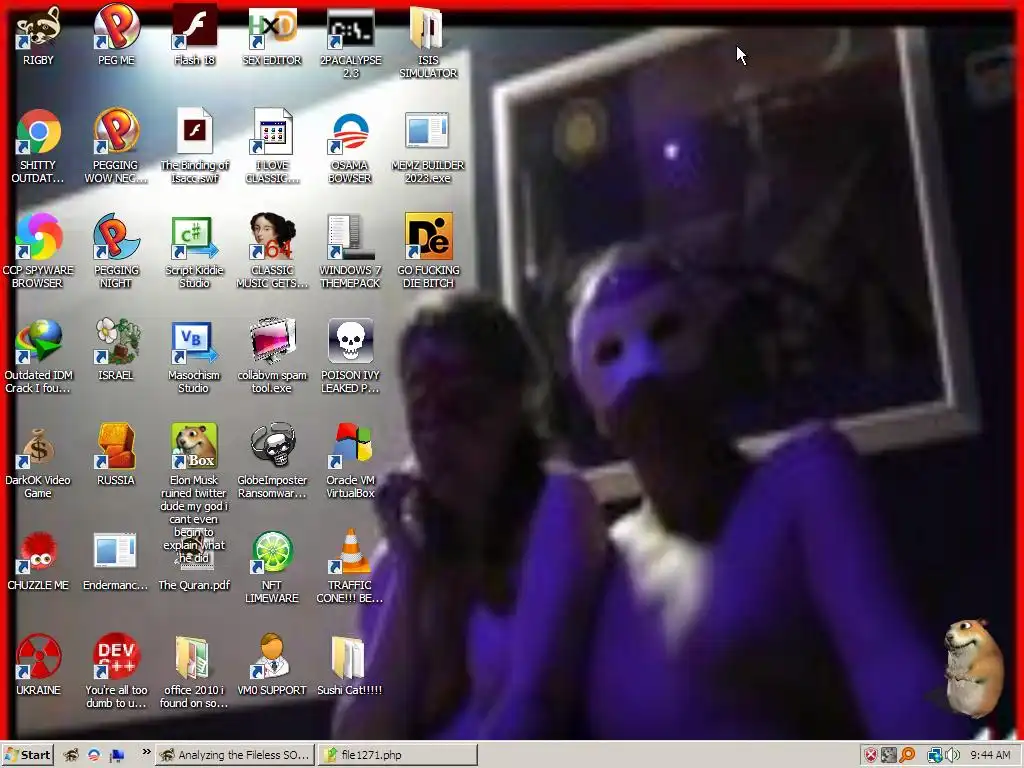Click the red security shield tray icon
The width and height of the screenshot is (1024, 768).
click(x=871, y=756)
